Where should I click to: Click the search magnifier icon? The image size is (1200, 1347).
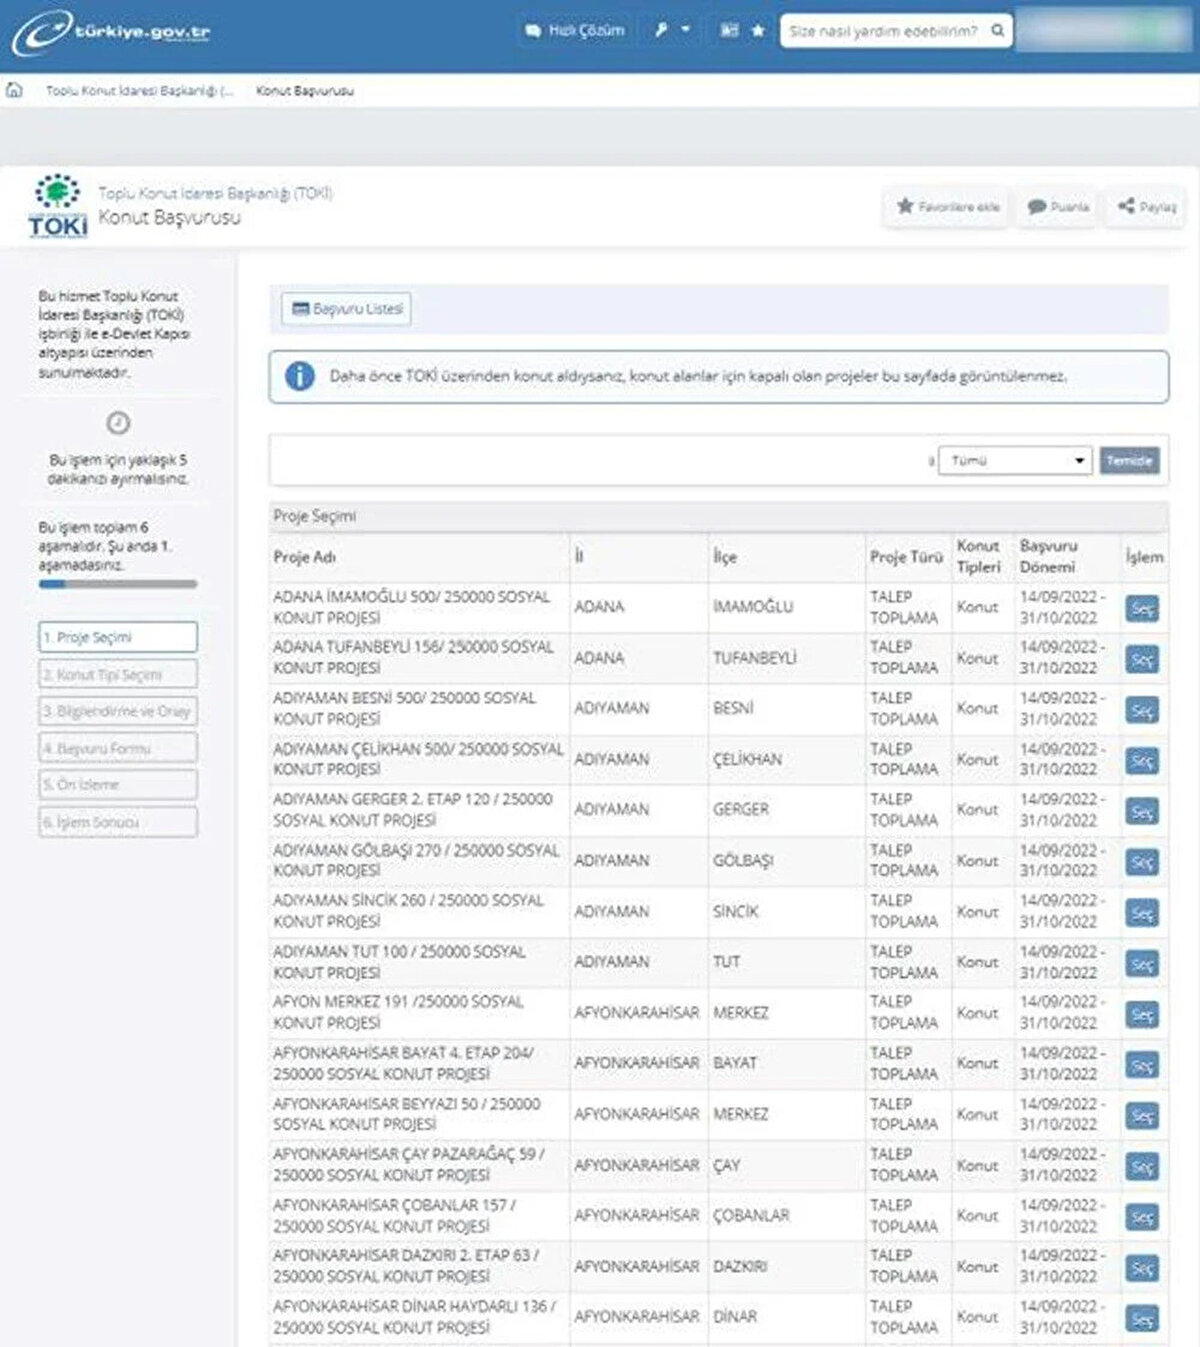[997, 31]
